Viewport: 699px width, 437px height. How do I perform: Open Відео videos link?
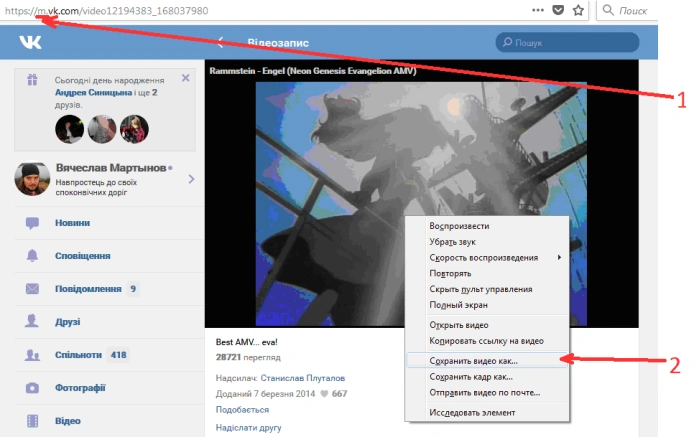[x=68, y=421]
